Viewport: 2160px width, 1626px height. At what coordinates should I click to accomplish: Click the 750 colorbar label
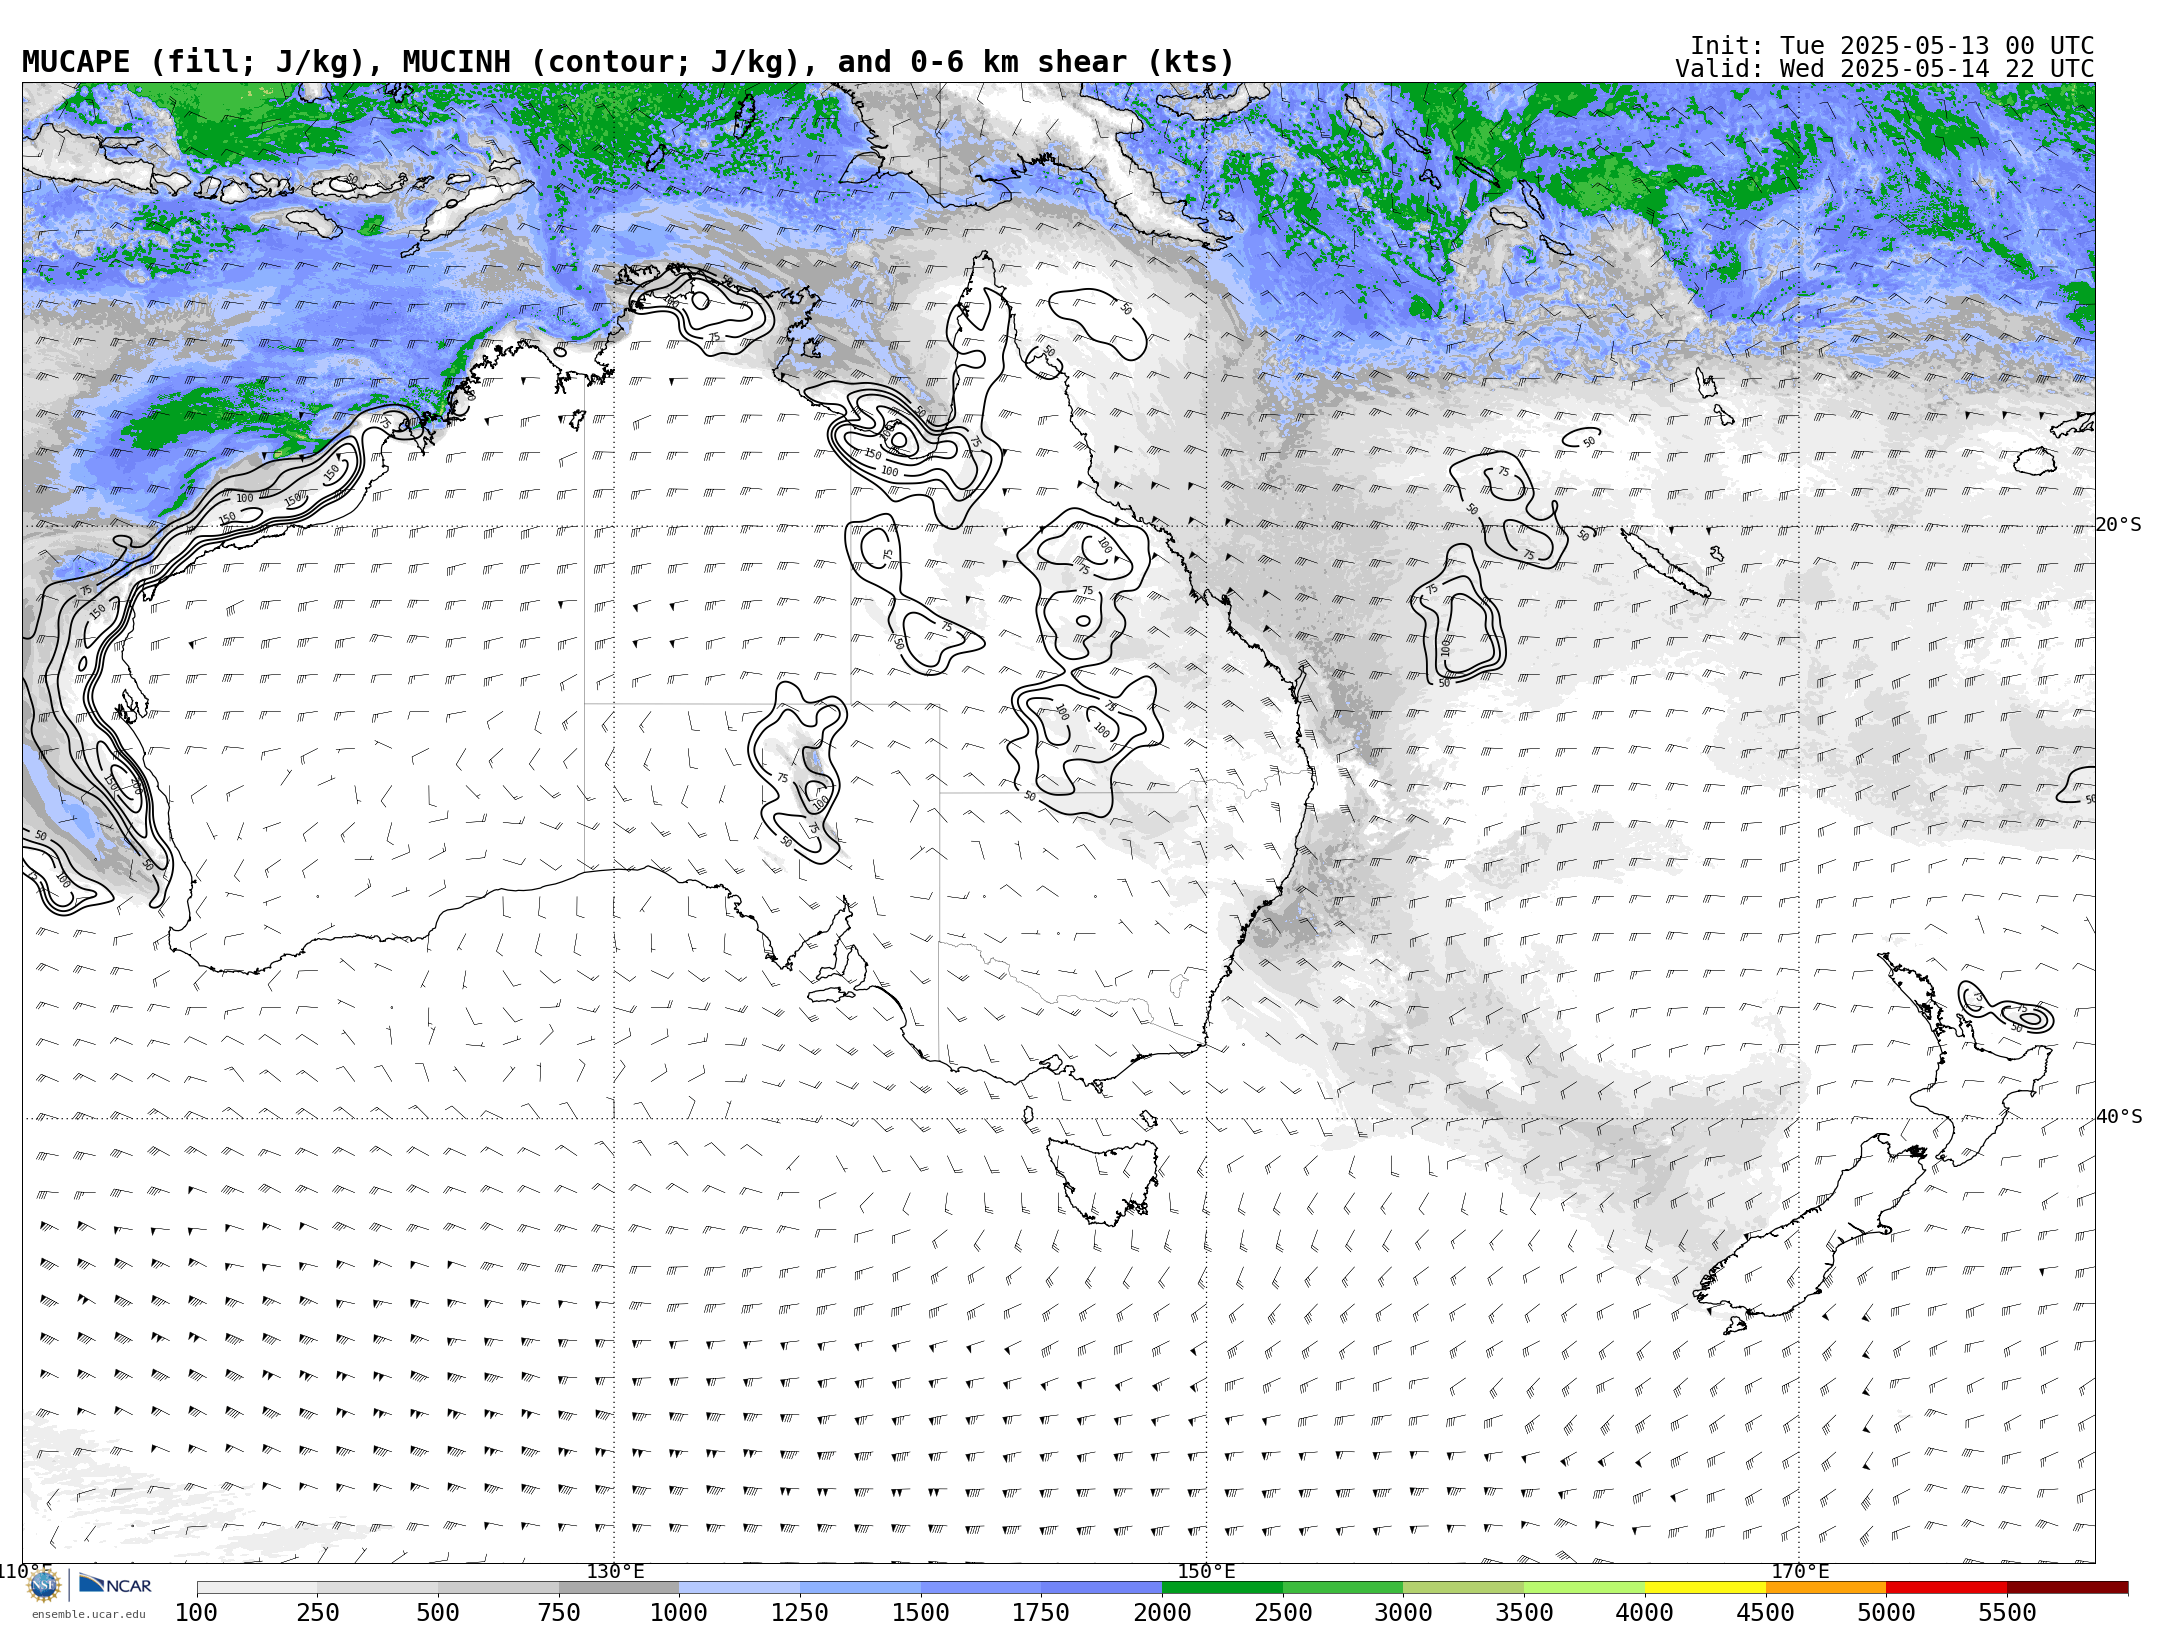coord(559,1613)
